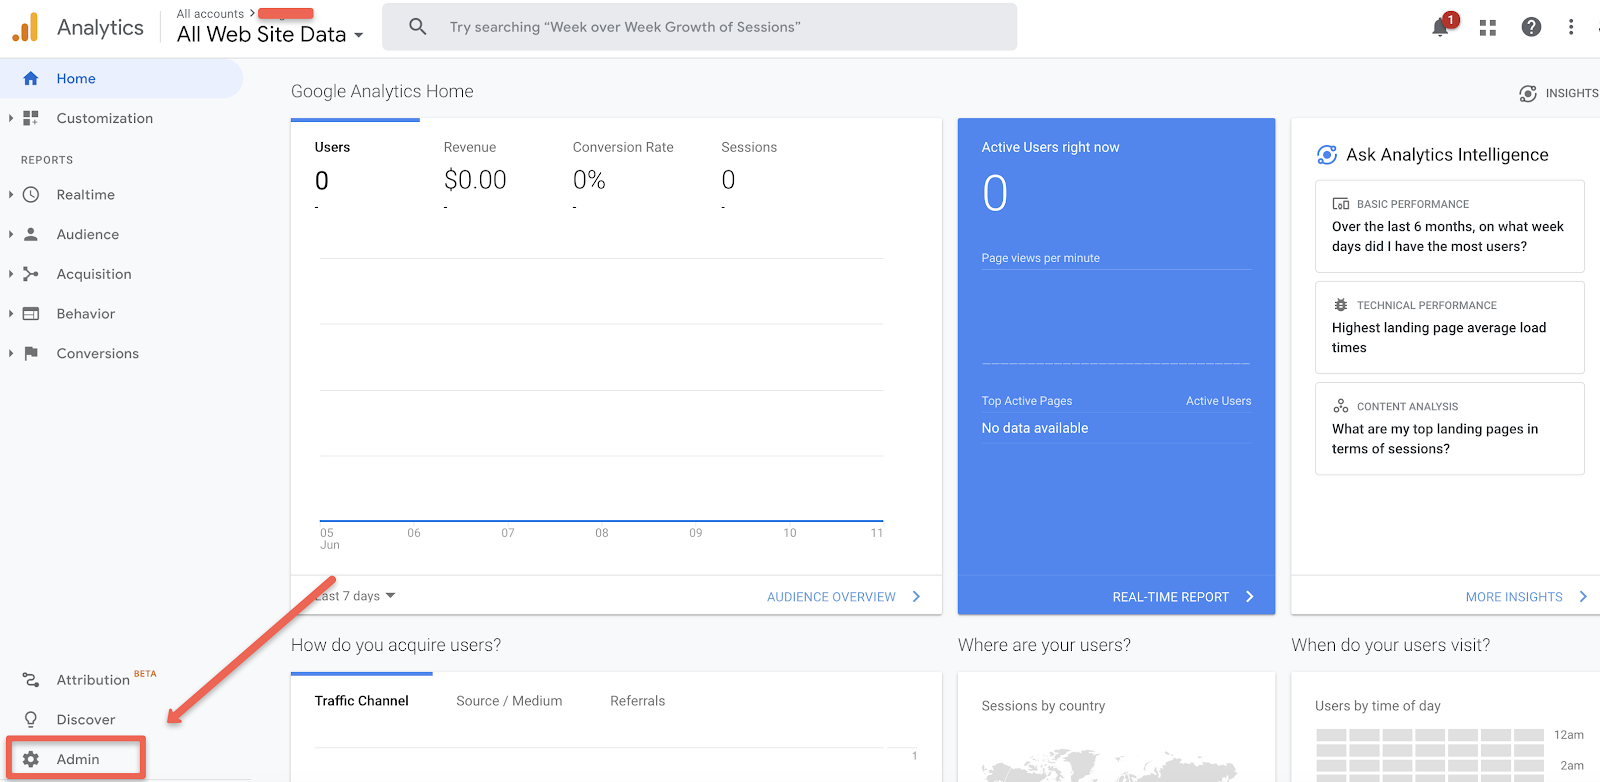
Task: Click the Google Analytics Home heading
Action: pos(382,91)
